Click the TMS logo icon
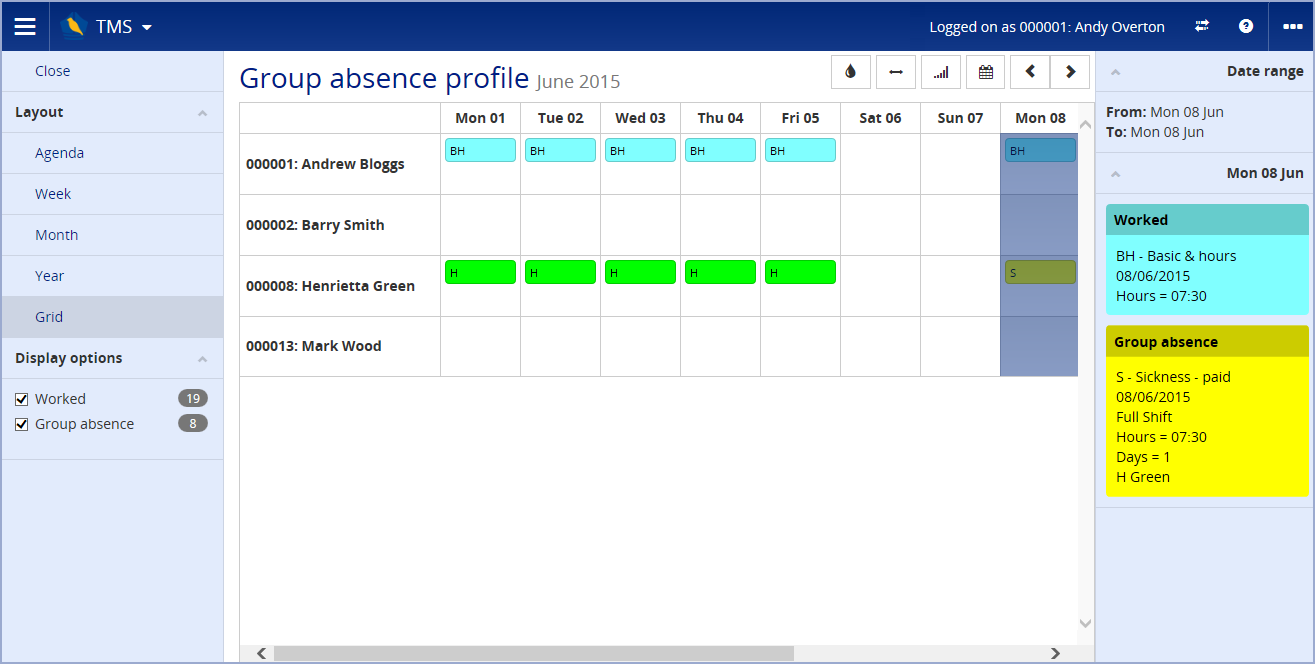This screenshot has width=1315, height=664. (73, 27)
